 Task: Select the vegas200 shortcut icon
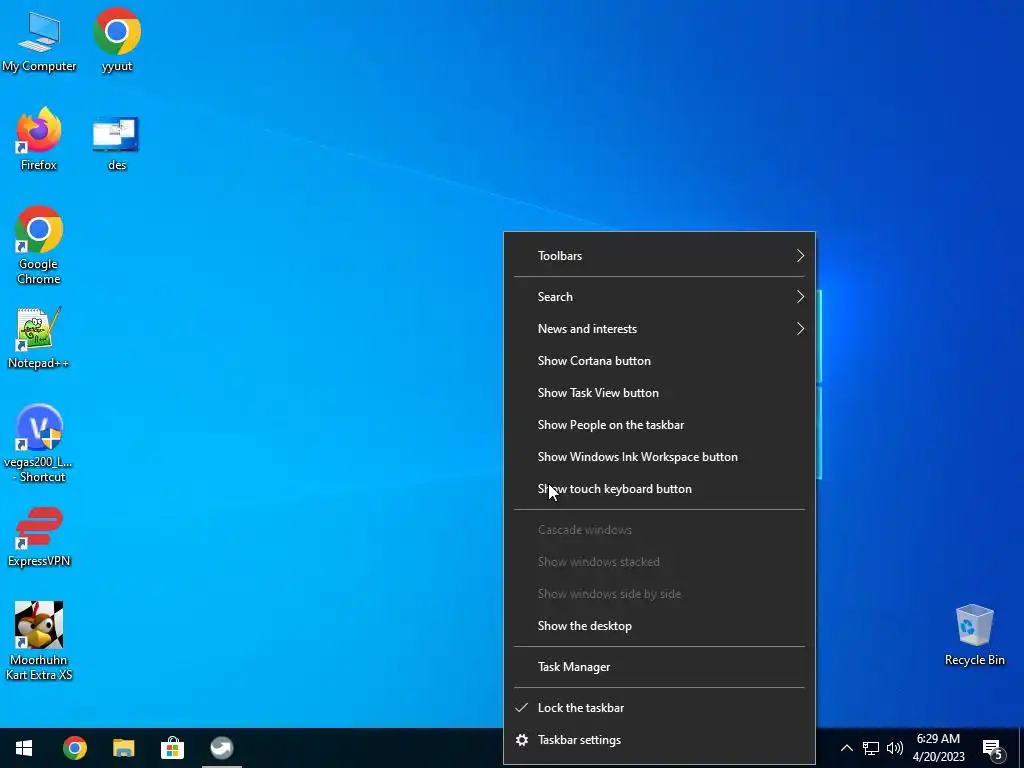[x=39, y=443]
